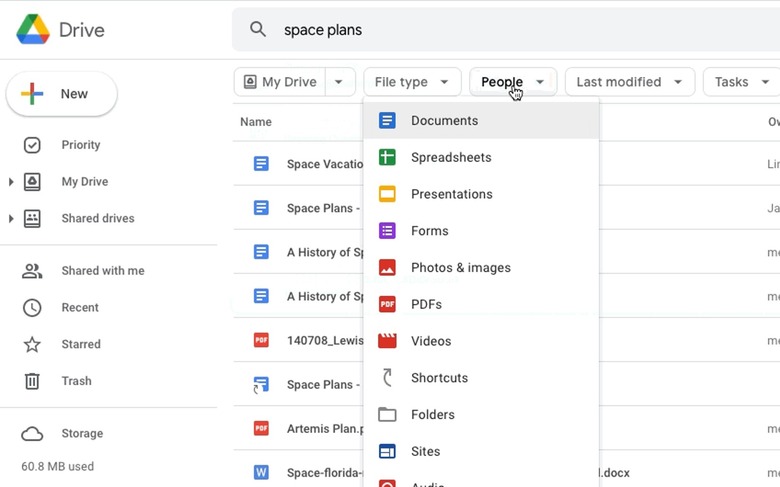Choose Spreadsheets from file type list
This screenshot has height=487, width=780.
tap(451, 158)
